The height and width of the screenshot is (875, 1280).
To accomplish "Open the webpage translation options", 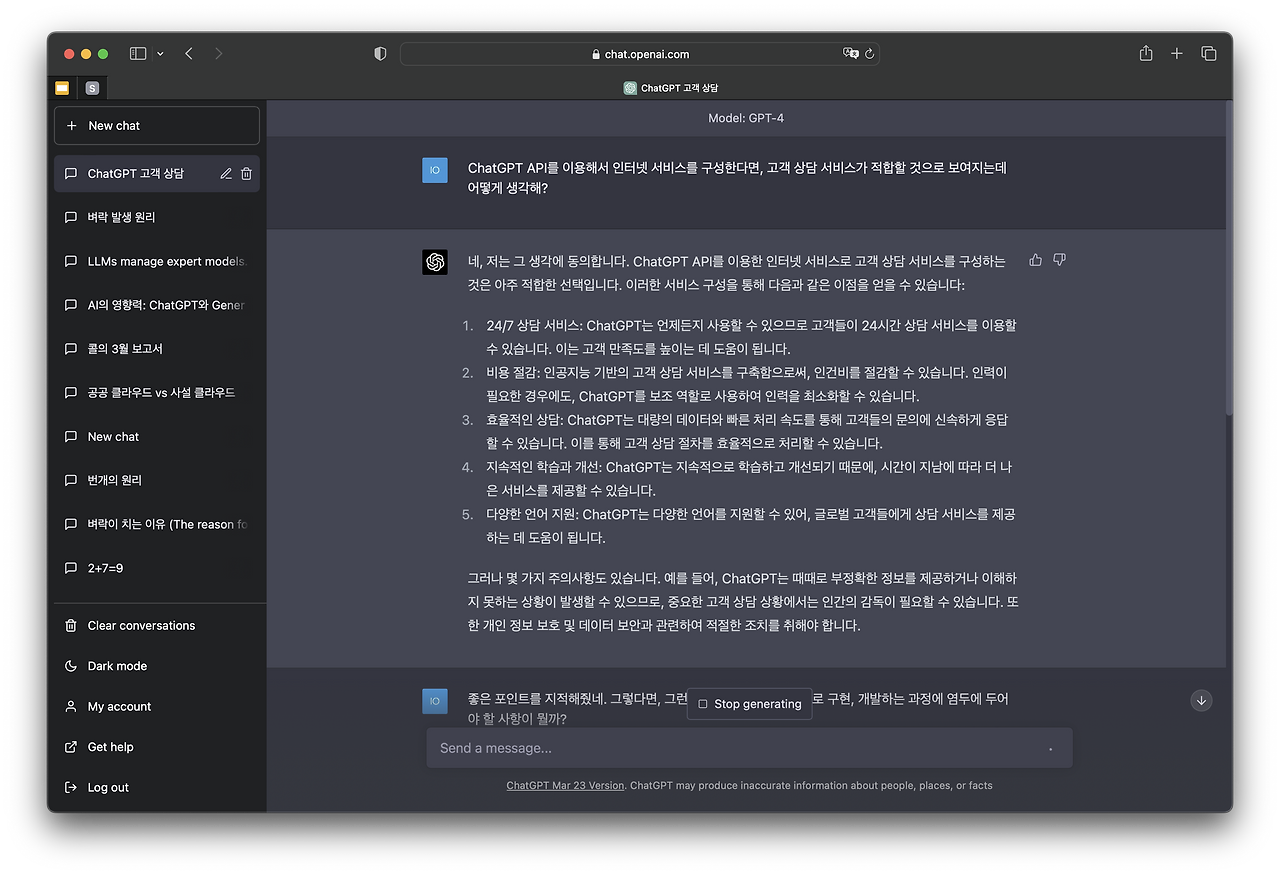I will click(x=849, y=53).
